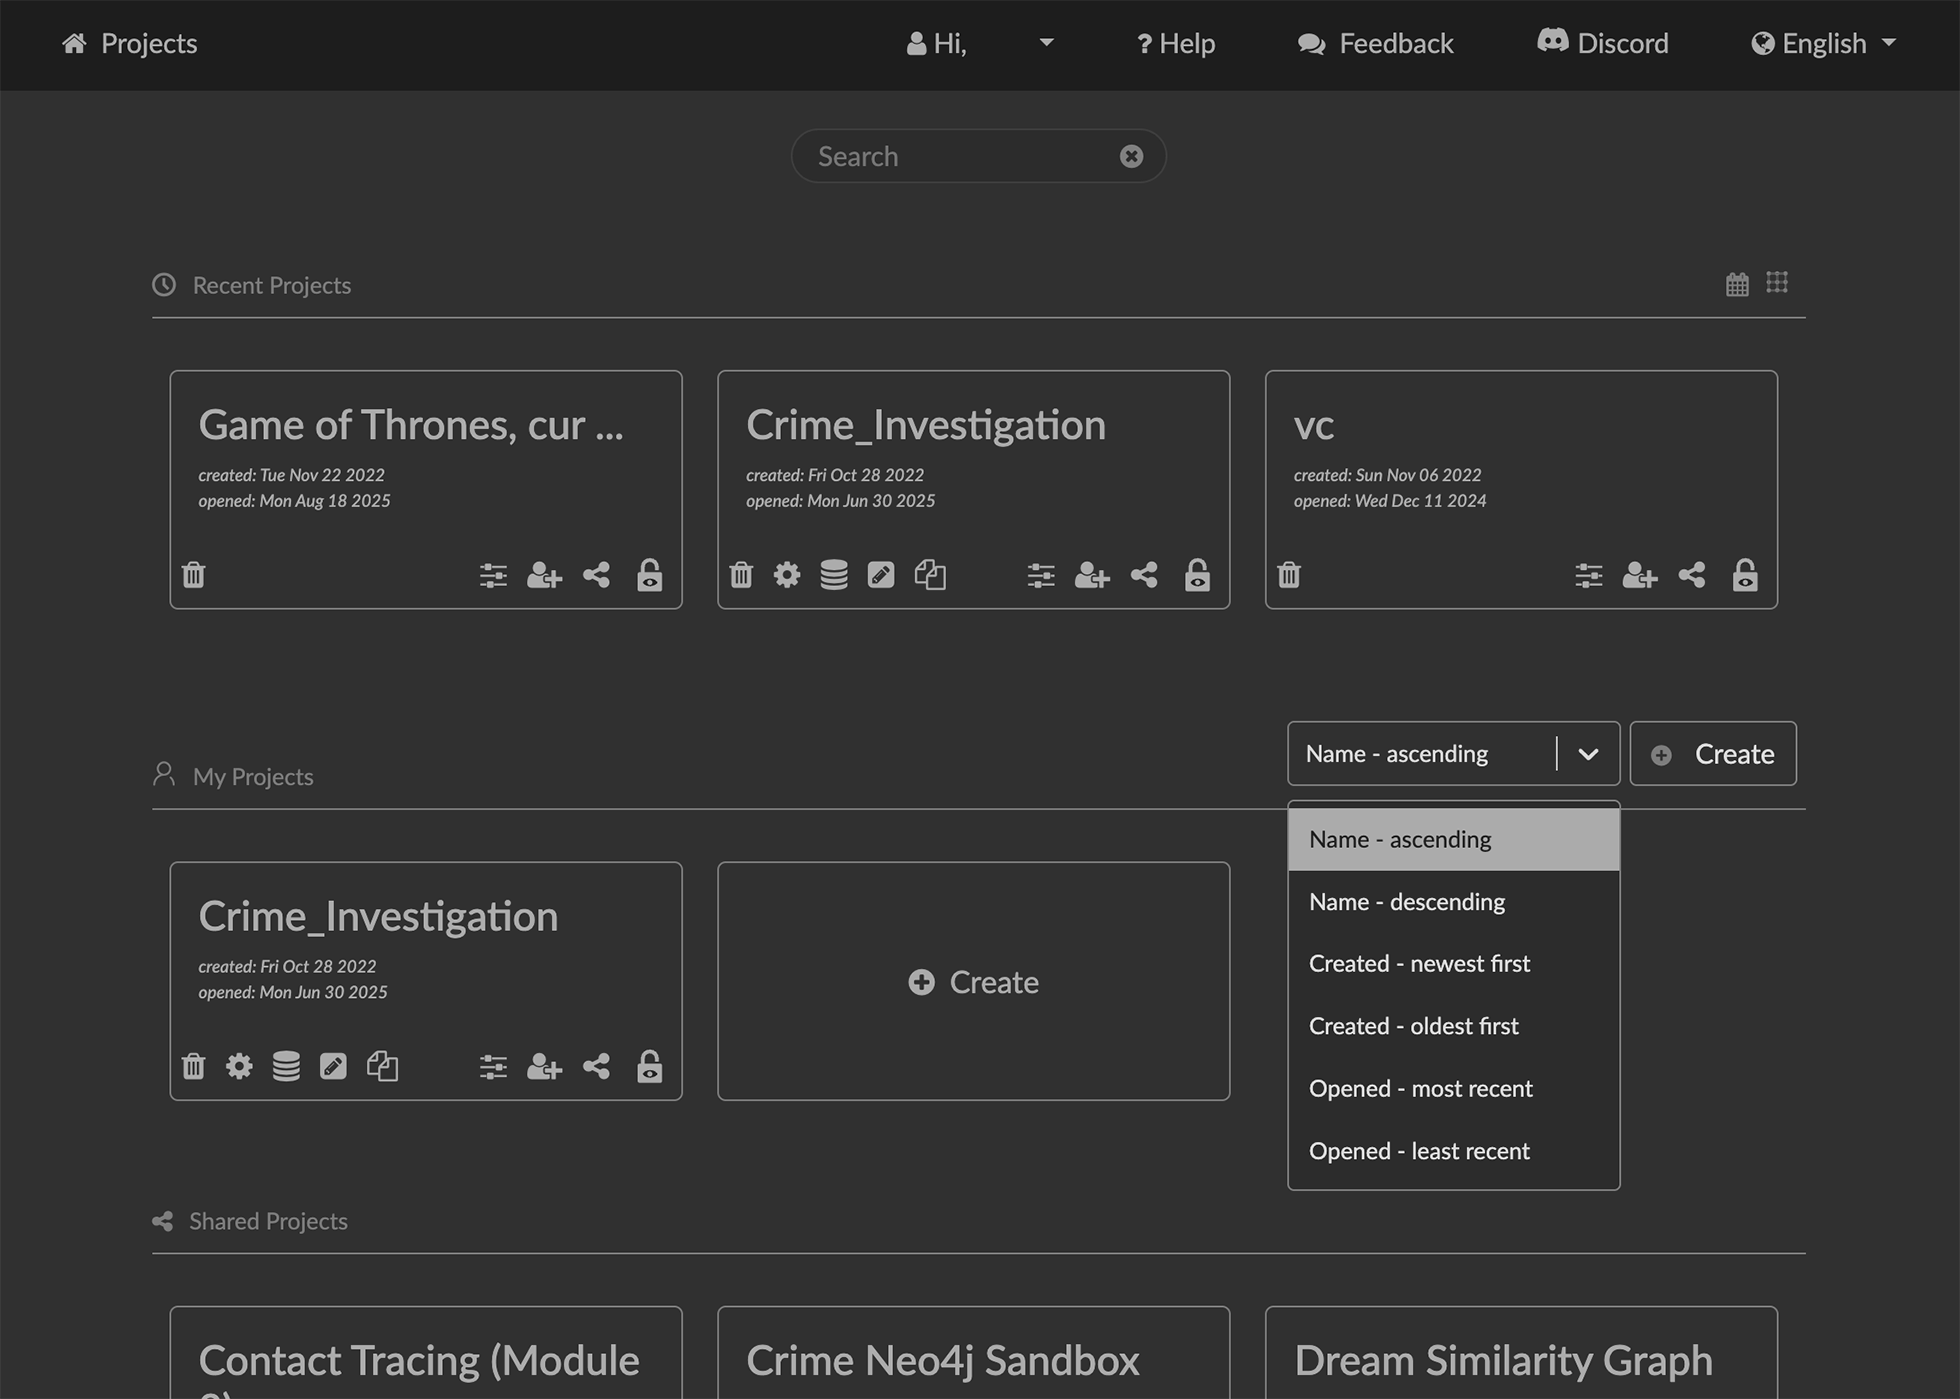The height and width of the screenshot is (1399, 1960).
Task: Delete the Game of Thrones recent project
Action: (193, 575)
